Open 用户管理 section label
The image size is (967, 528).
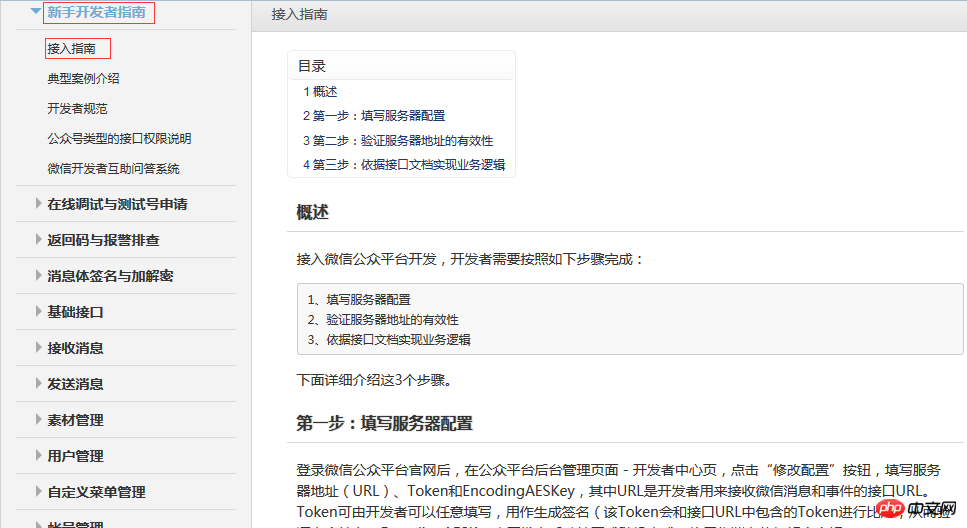(75, 456)
